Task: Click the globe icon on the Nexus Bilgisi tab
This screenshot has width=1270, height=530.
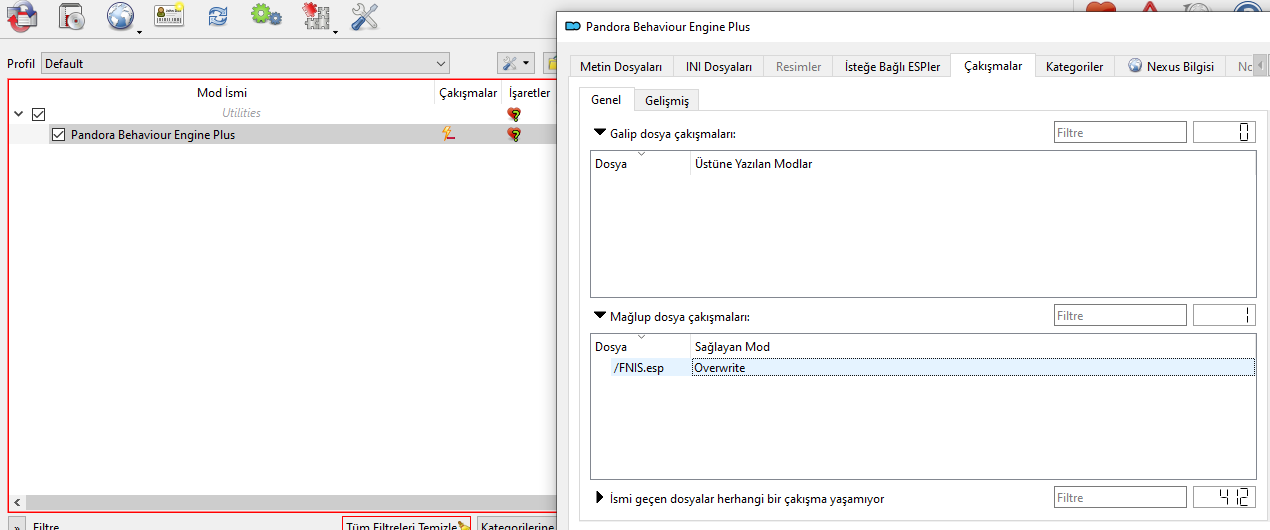Action: coord(1135,66)
